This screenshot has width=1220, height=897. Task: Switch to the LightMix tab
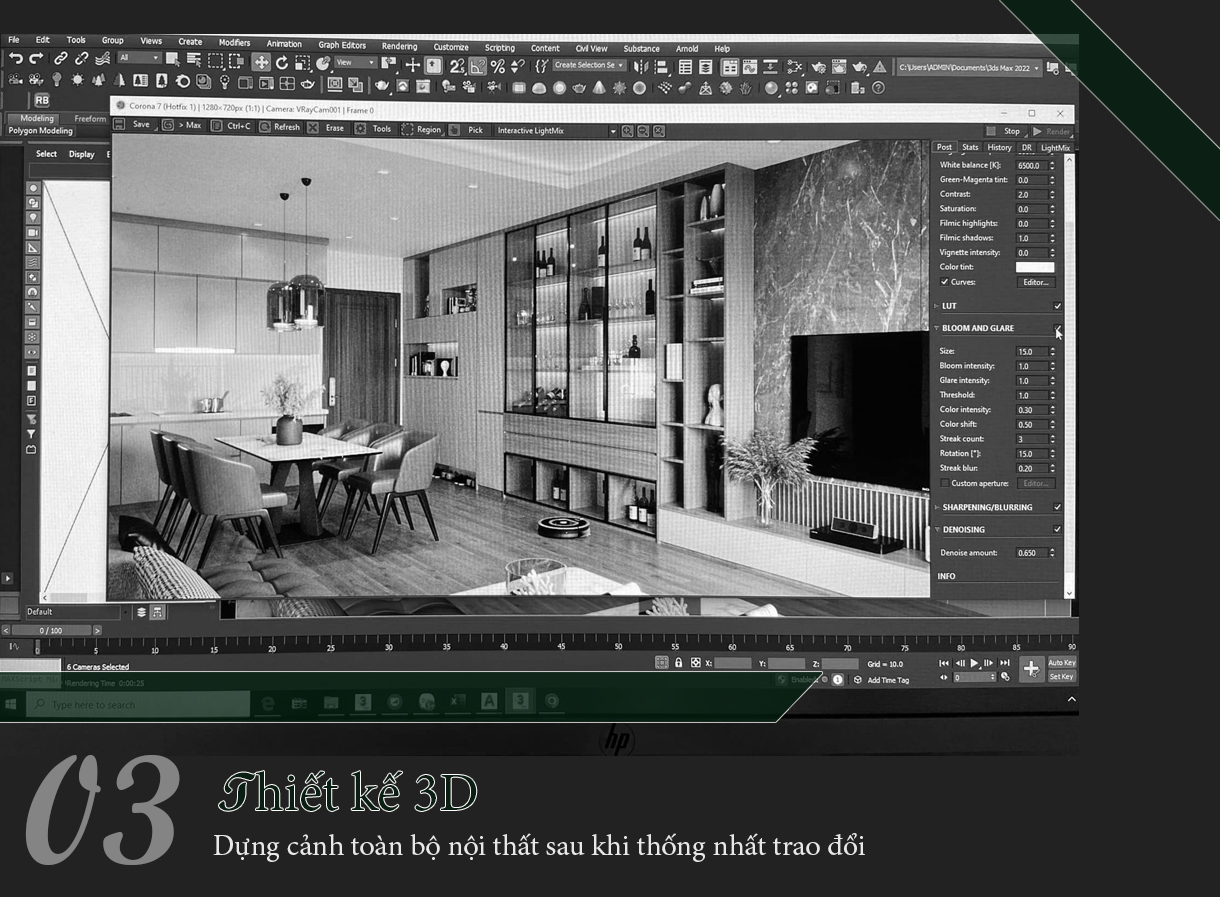coord(1055,148)
